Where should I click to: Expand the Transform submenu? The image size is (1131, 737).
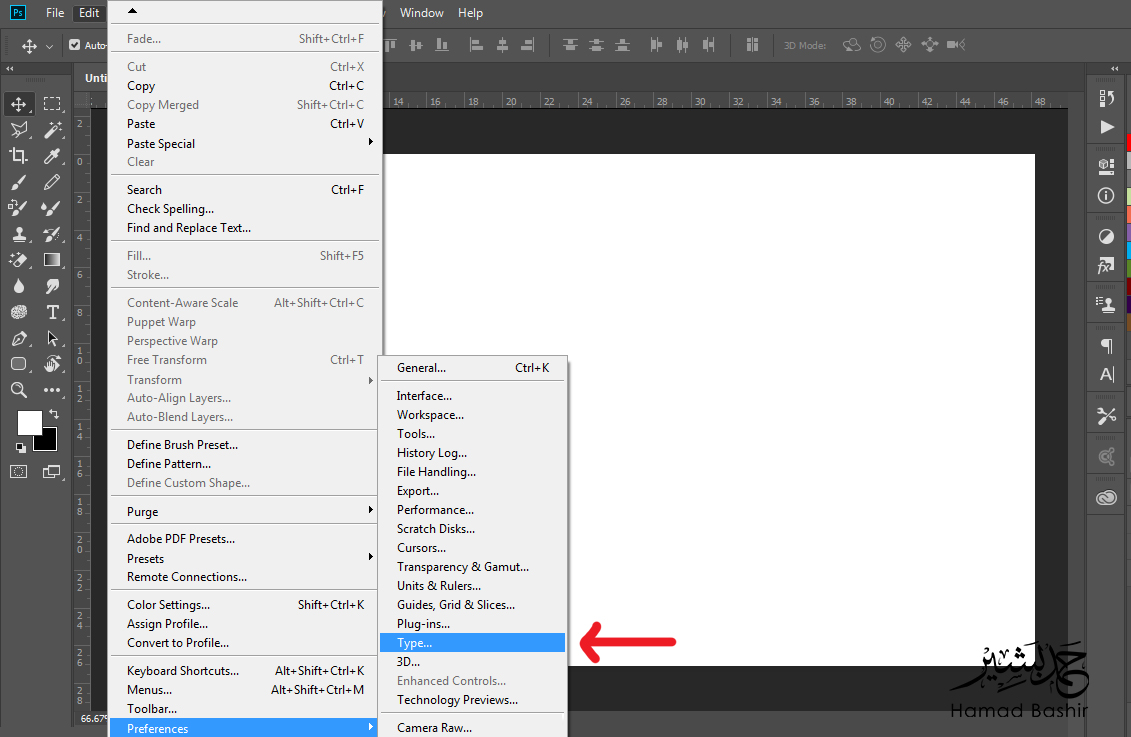pyautogui.click(x=245, y=379)
